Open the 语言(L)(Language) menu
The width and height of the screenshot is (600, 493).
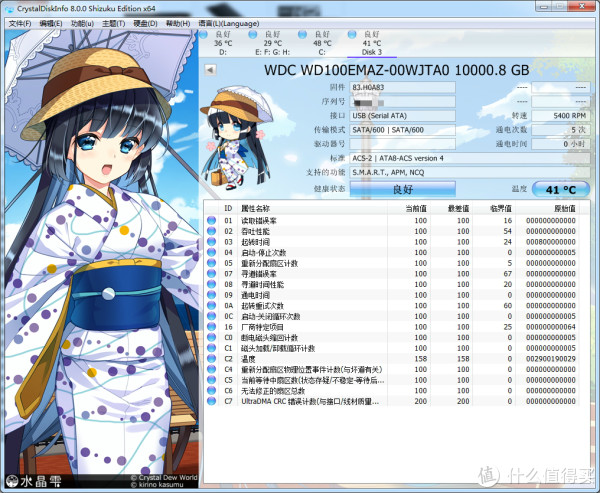(228, 24)
